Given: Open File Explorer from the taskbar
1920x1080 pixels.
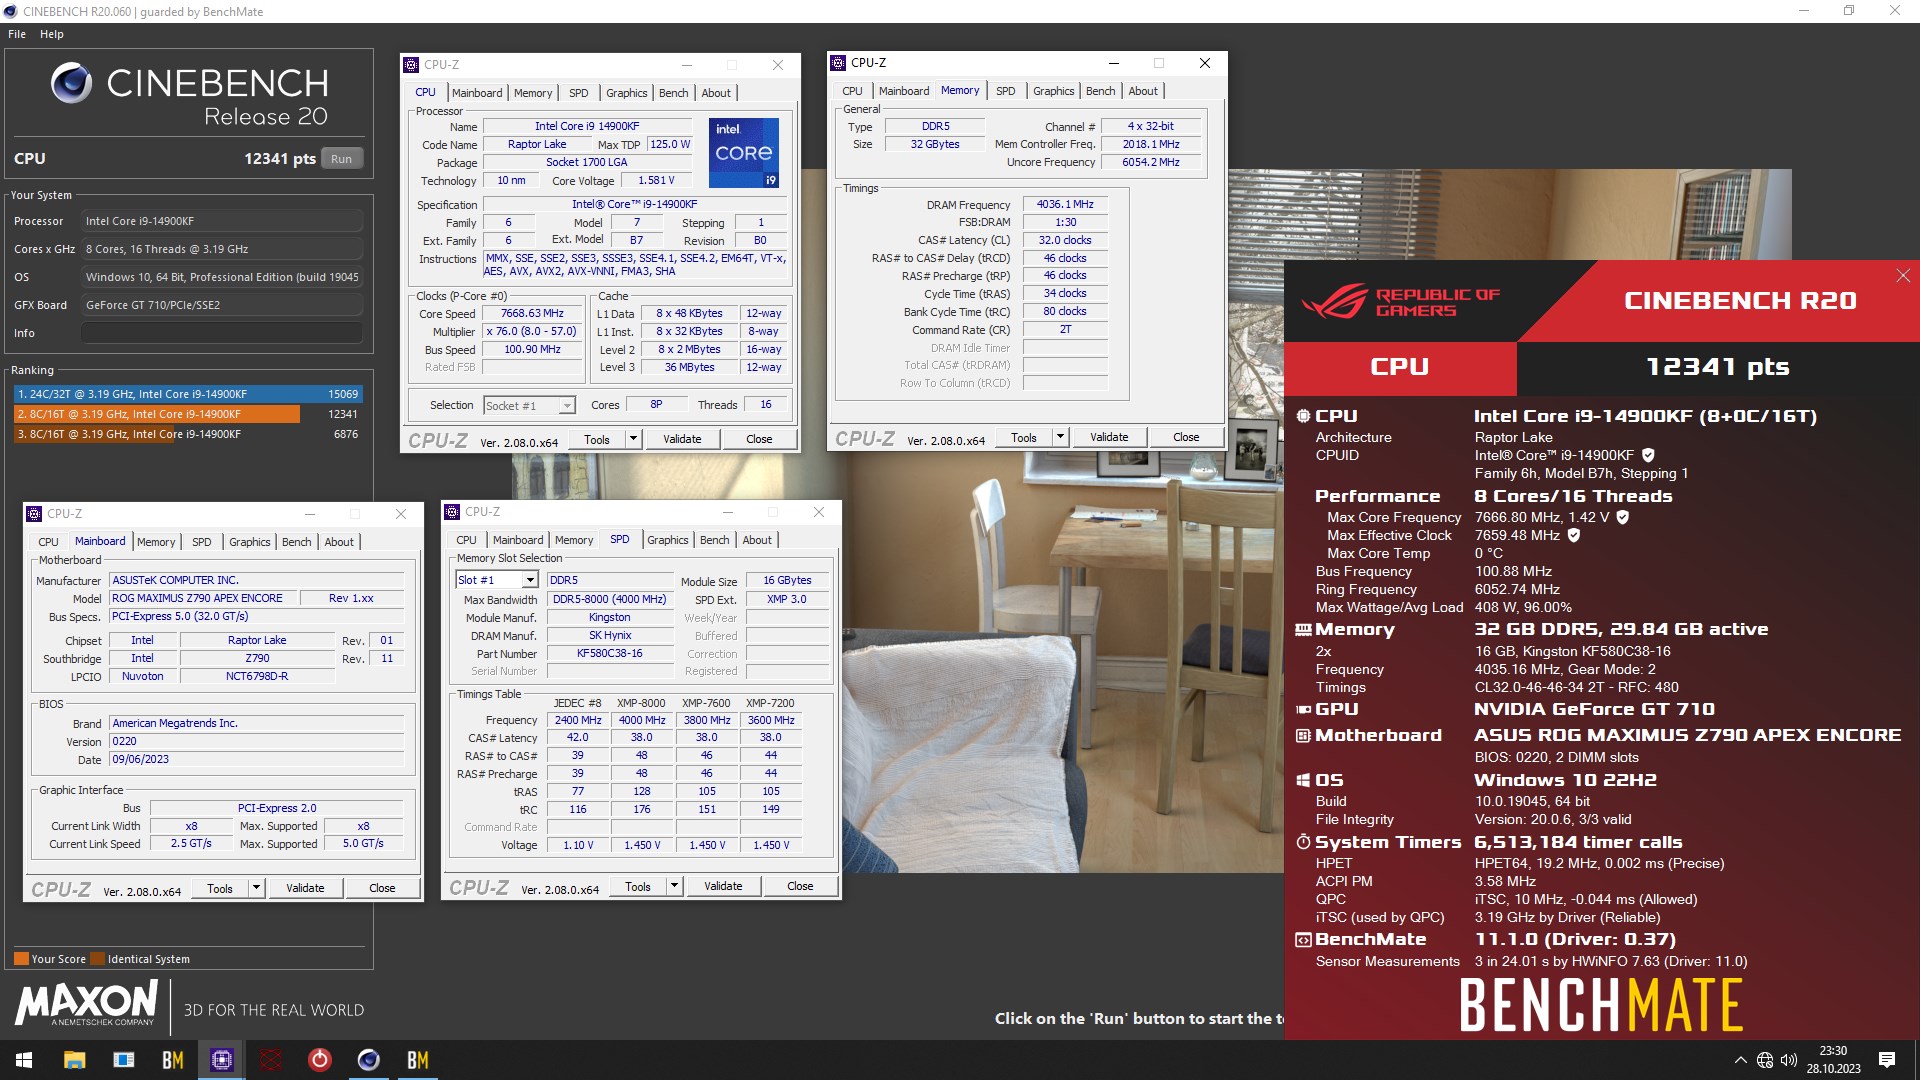Looking at the screenshot, I should click(74, 1060).
